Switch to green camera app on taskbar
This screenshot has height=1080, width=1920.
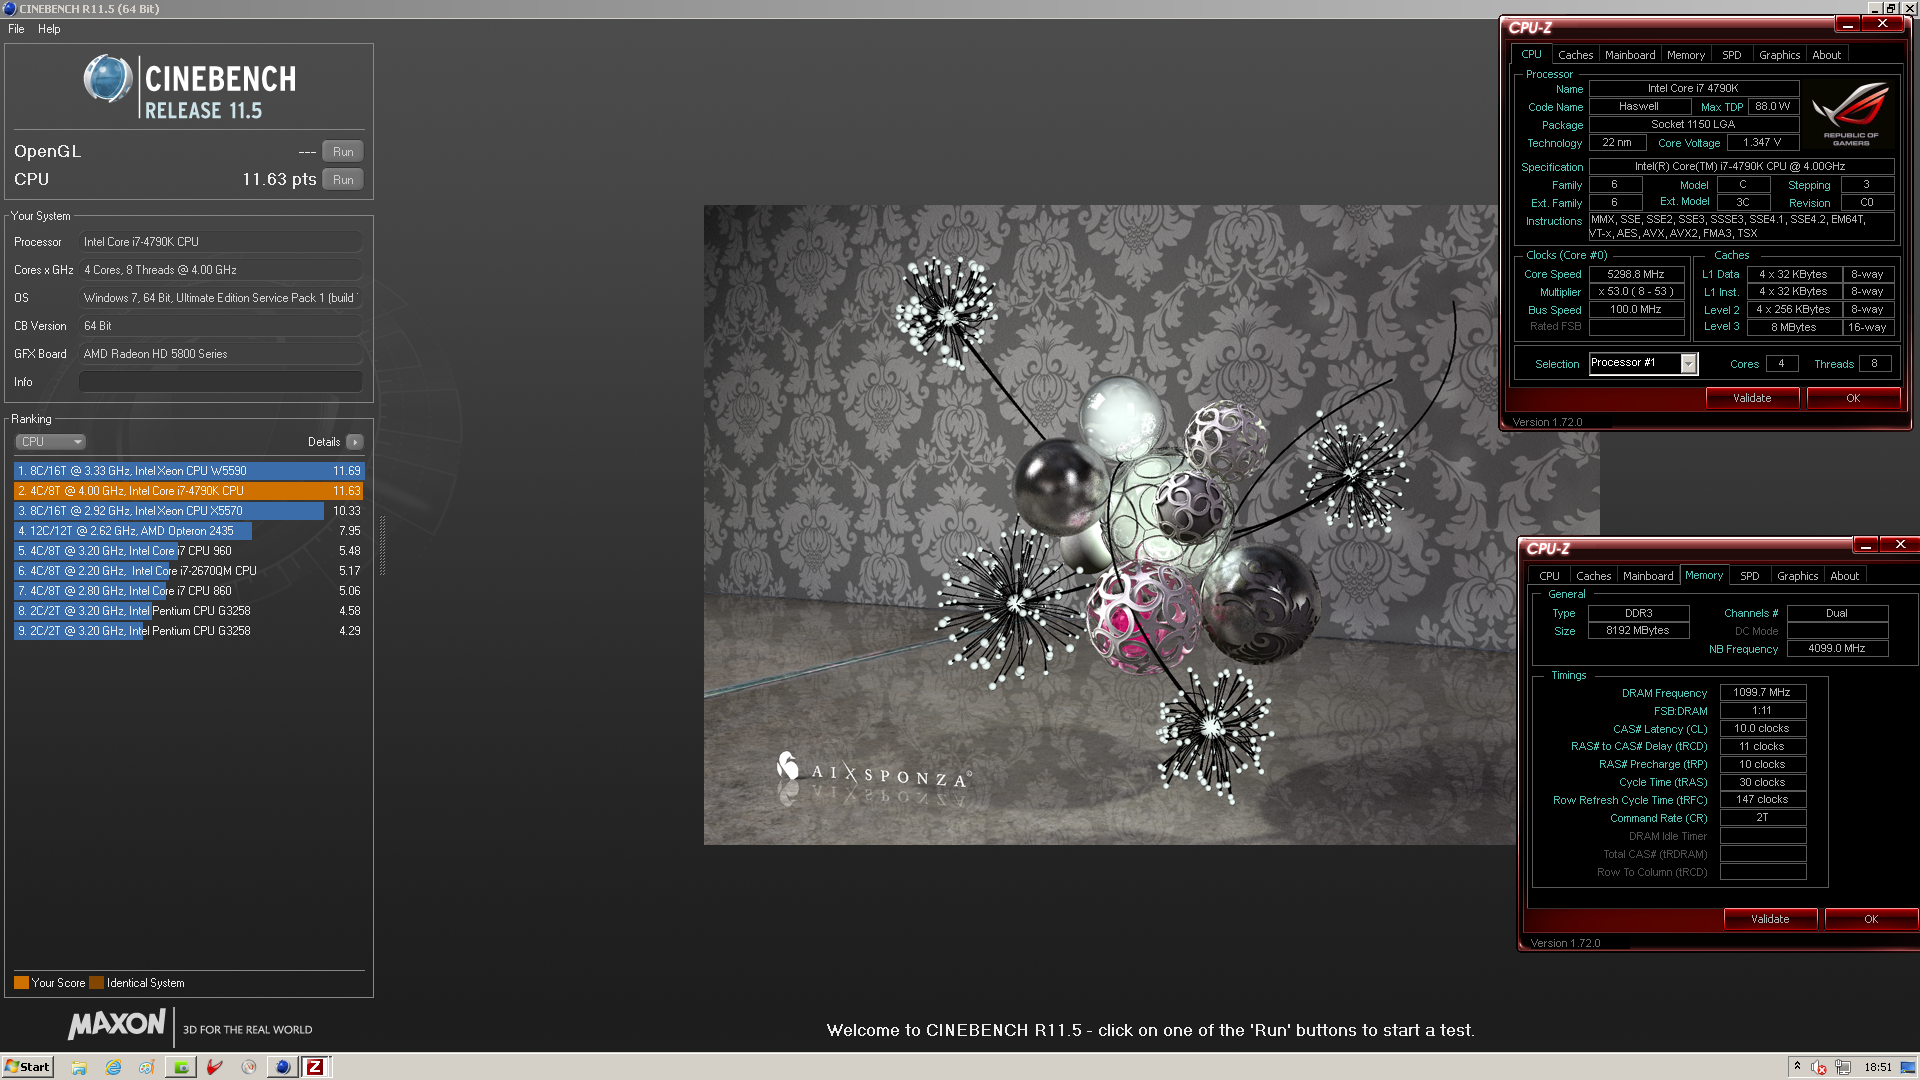181,1067
